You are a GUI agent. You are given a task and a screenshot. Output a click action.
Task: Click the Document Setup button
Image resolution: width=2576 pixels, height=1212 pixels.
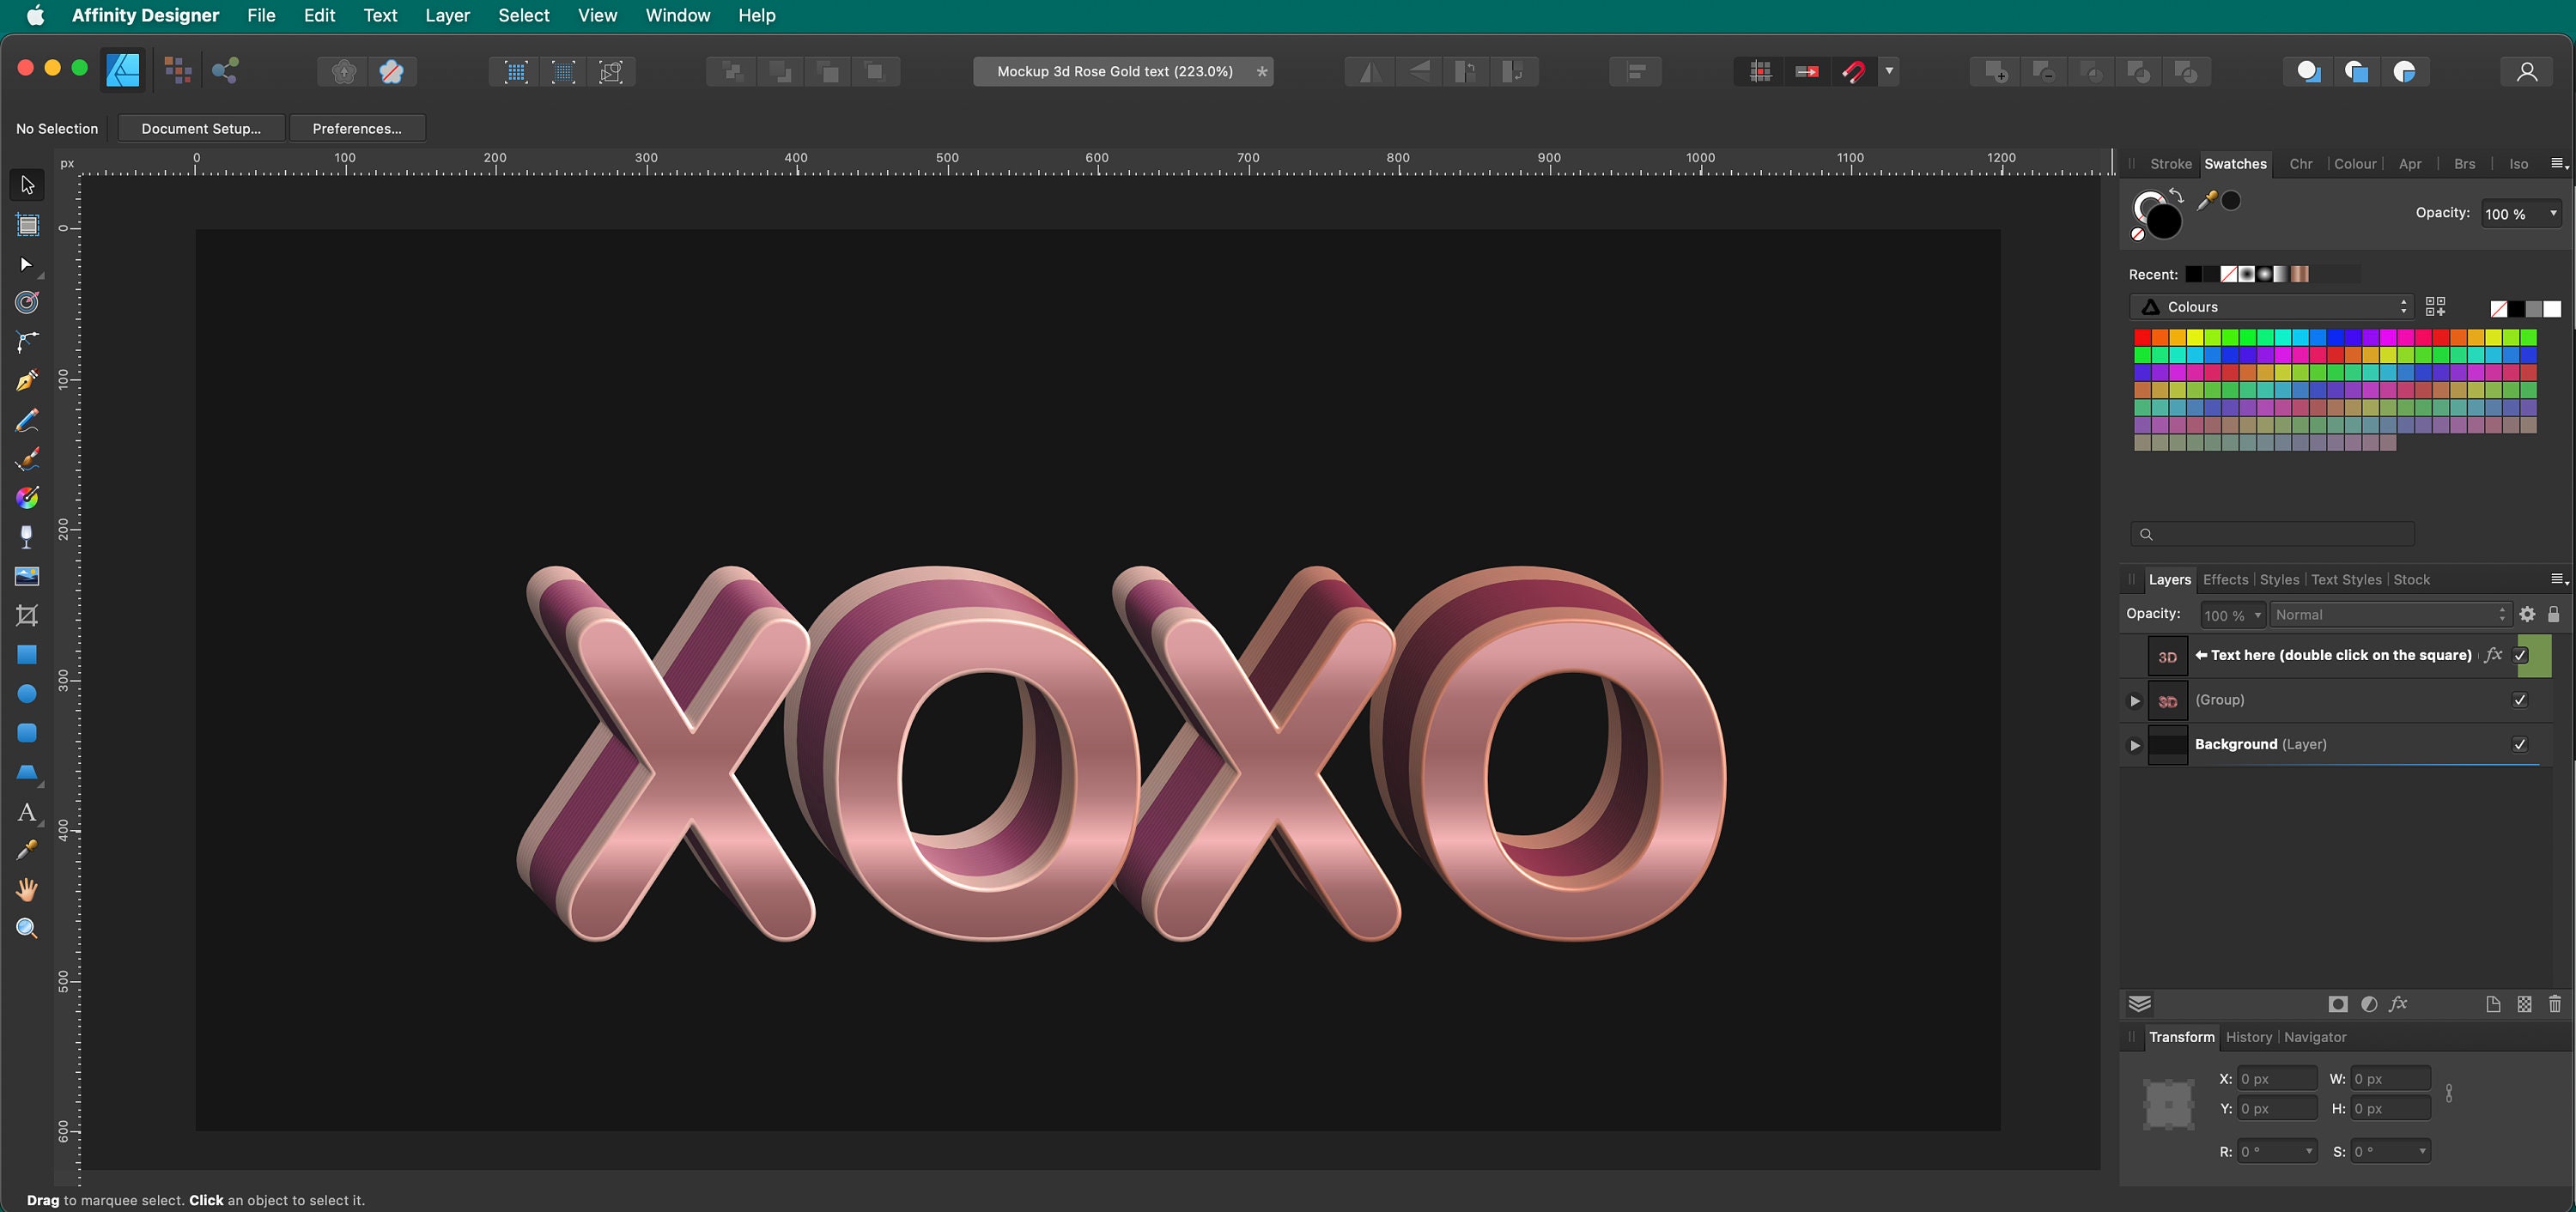[200, 128]
